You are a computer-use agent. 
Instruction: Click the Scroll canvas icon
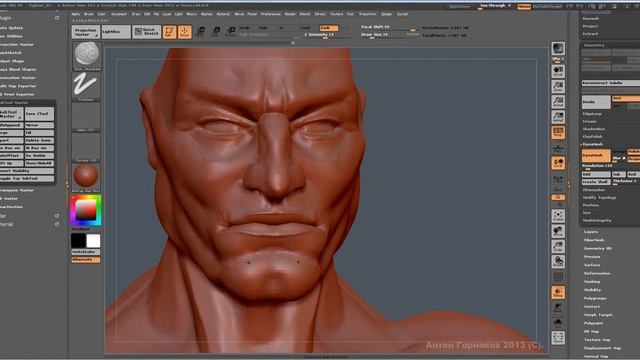click(x=558, y=71)
